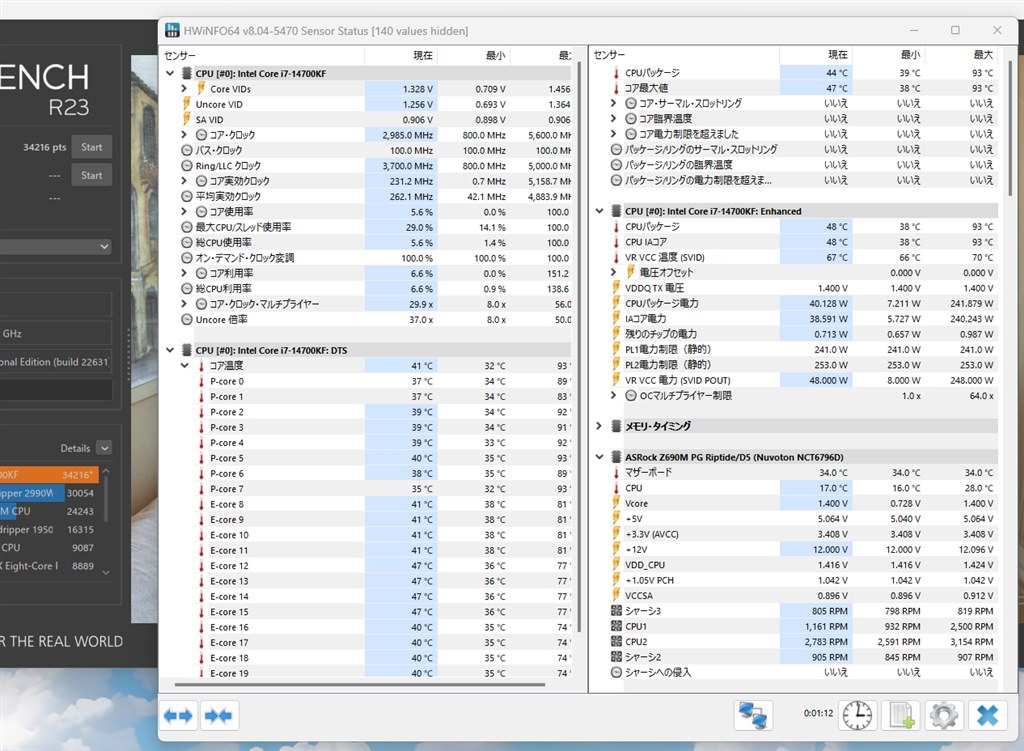Click the ASRock Z690M chip icon
This screenshot has height=751, width=1024.
[616, 457]
